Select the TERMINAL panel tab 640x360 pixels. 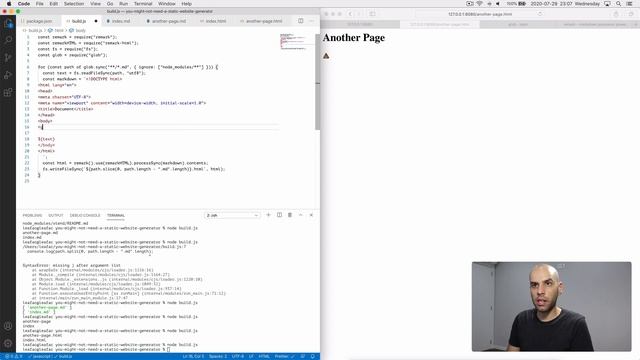click(x=116, y=215)
